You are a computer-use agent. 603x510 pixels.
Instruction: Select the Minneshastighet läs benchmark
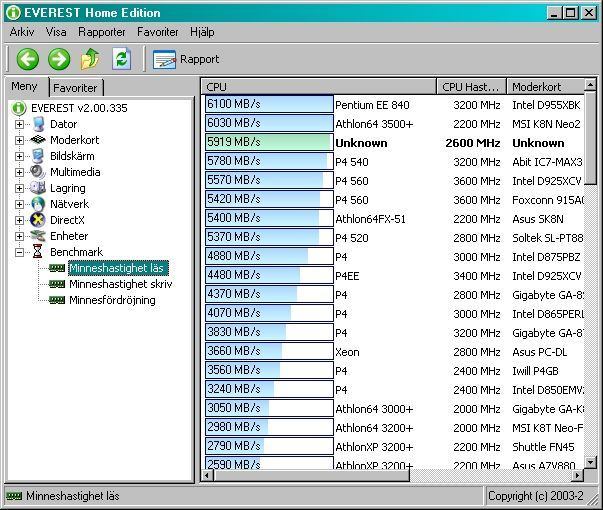pyautogui.click(x=118, y=268)
